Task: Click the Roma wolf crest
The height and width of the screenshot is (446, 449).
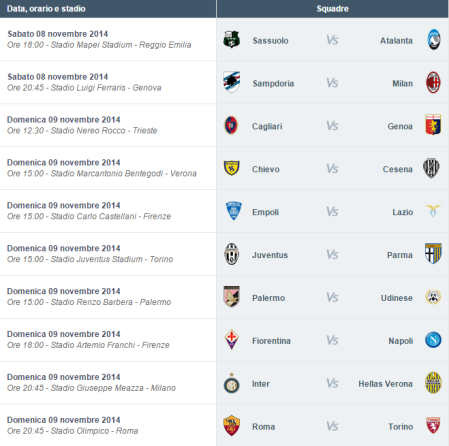Action: 232,425
